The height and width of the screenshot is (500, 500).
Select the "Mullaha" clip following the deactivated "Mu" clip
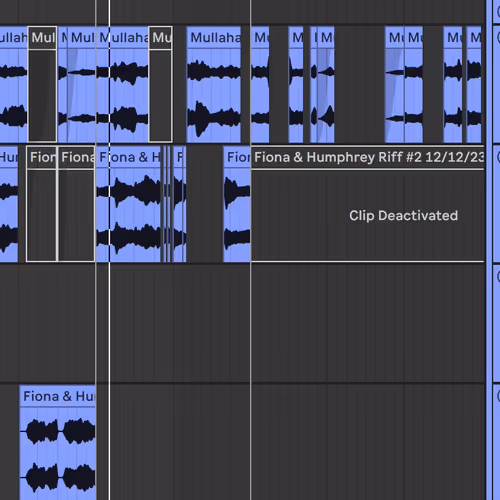tap(214, 84)
